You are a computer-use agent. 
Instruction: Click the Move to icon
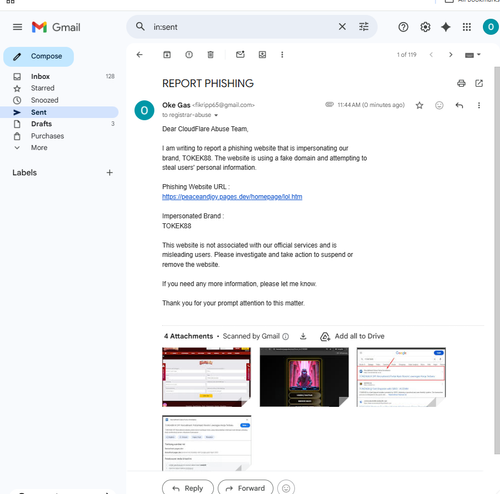coord(262,55)
